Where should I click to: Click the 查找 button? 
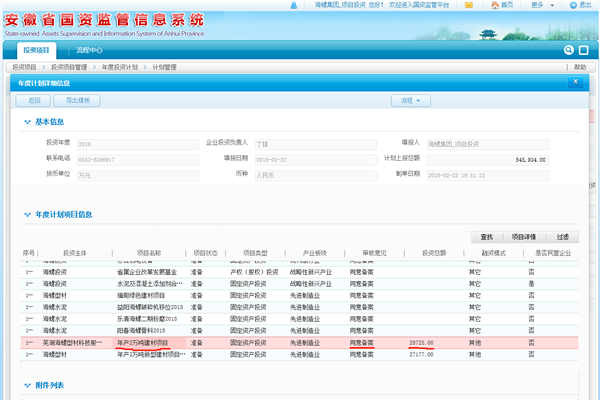point(486,237)
